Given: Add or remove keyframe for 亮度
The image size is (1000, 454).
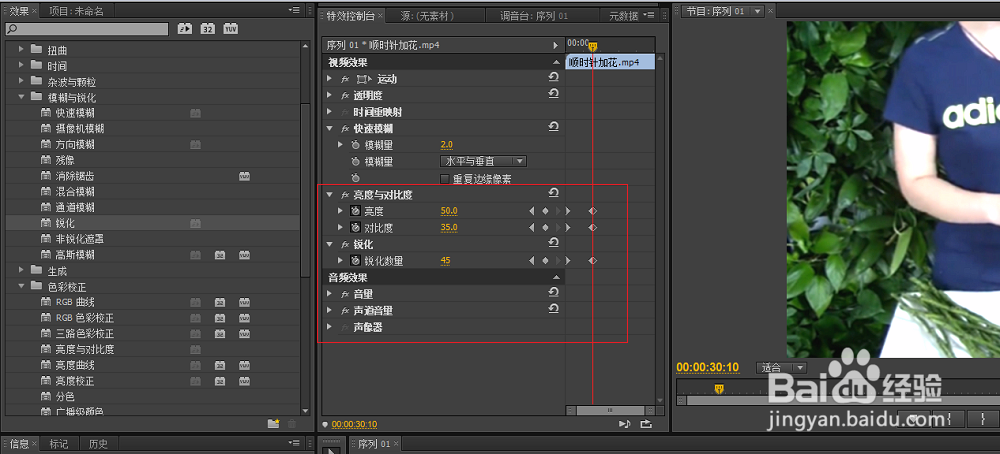Looking at the screenshot, I should click(x=545, y=211).
